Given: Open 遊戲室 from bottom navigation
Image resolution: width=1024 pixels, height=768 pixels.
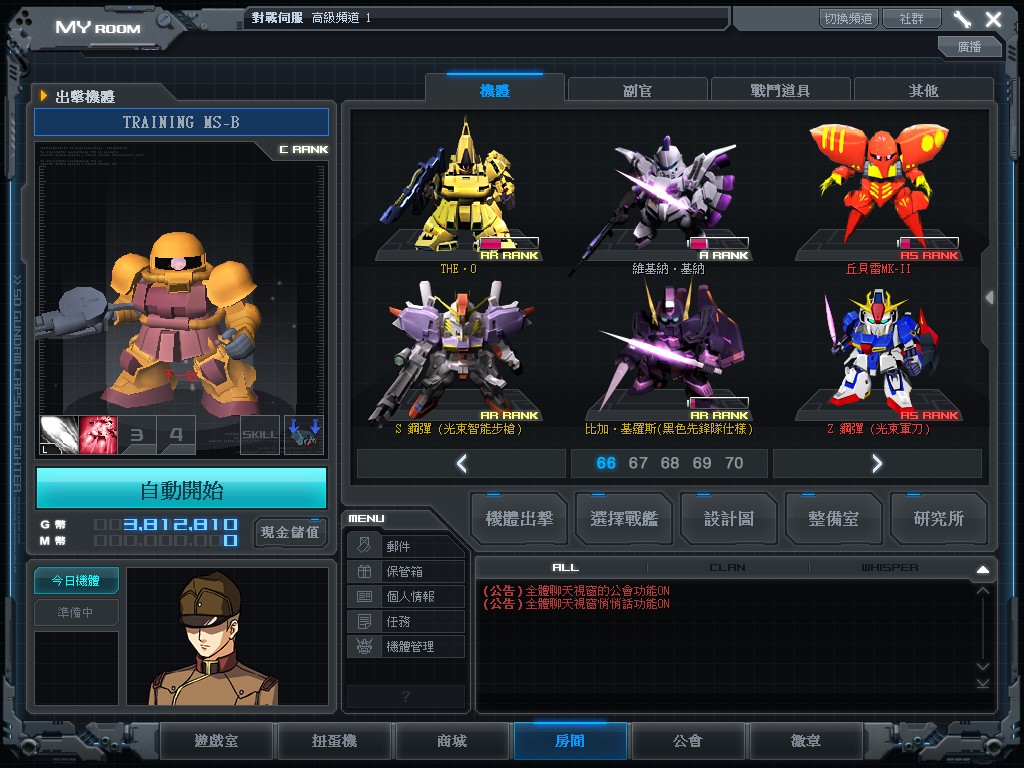Looking at the screenshot, I should coord(216,741).
